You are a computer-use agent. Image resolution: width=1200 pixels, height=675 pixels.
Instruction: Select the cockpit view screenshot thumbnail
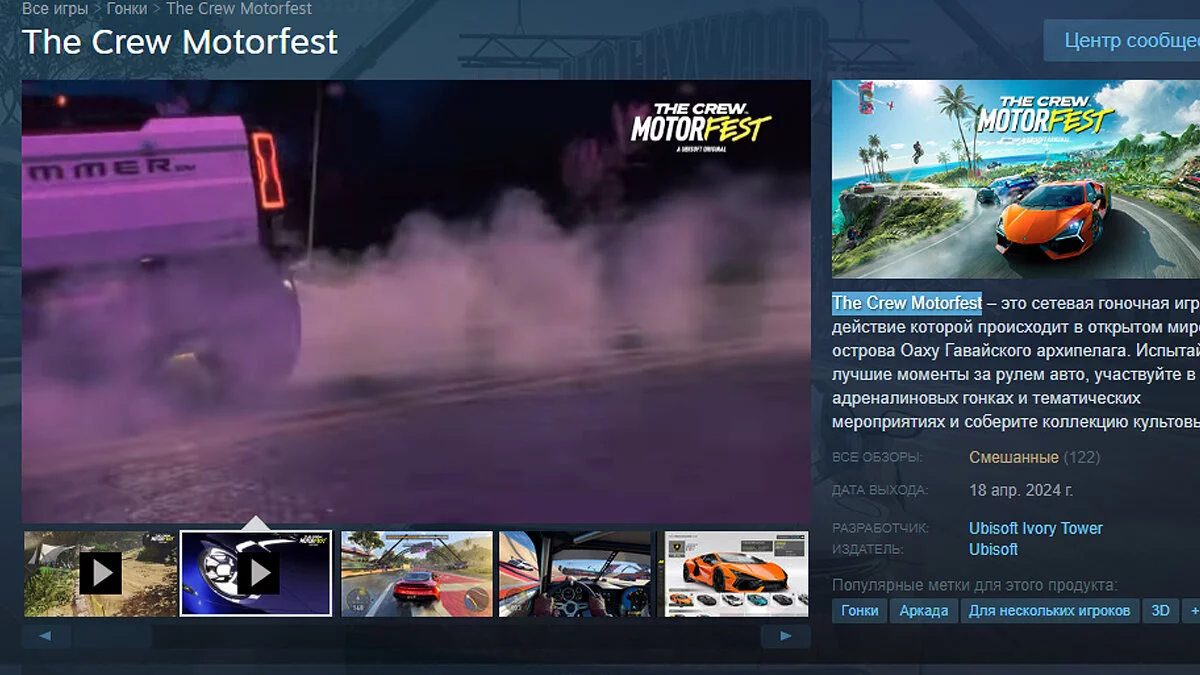(x=575, y=573)
